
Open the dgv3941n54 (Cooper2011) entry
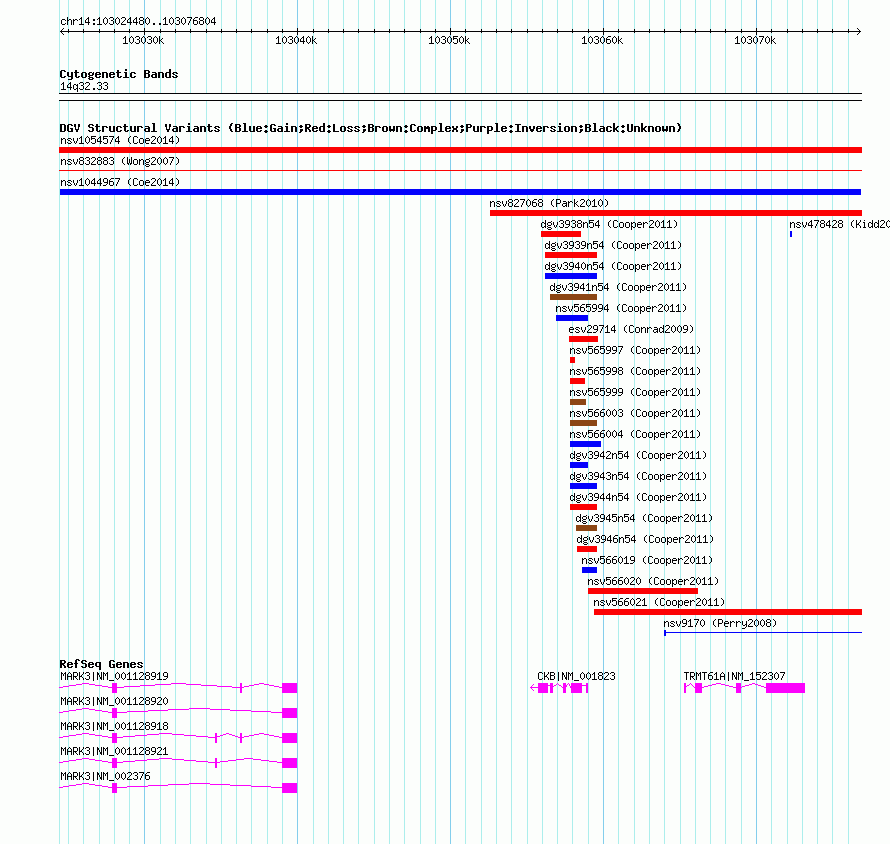coord(618,287)
